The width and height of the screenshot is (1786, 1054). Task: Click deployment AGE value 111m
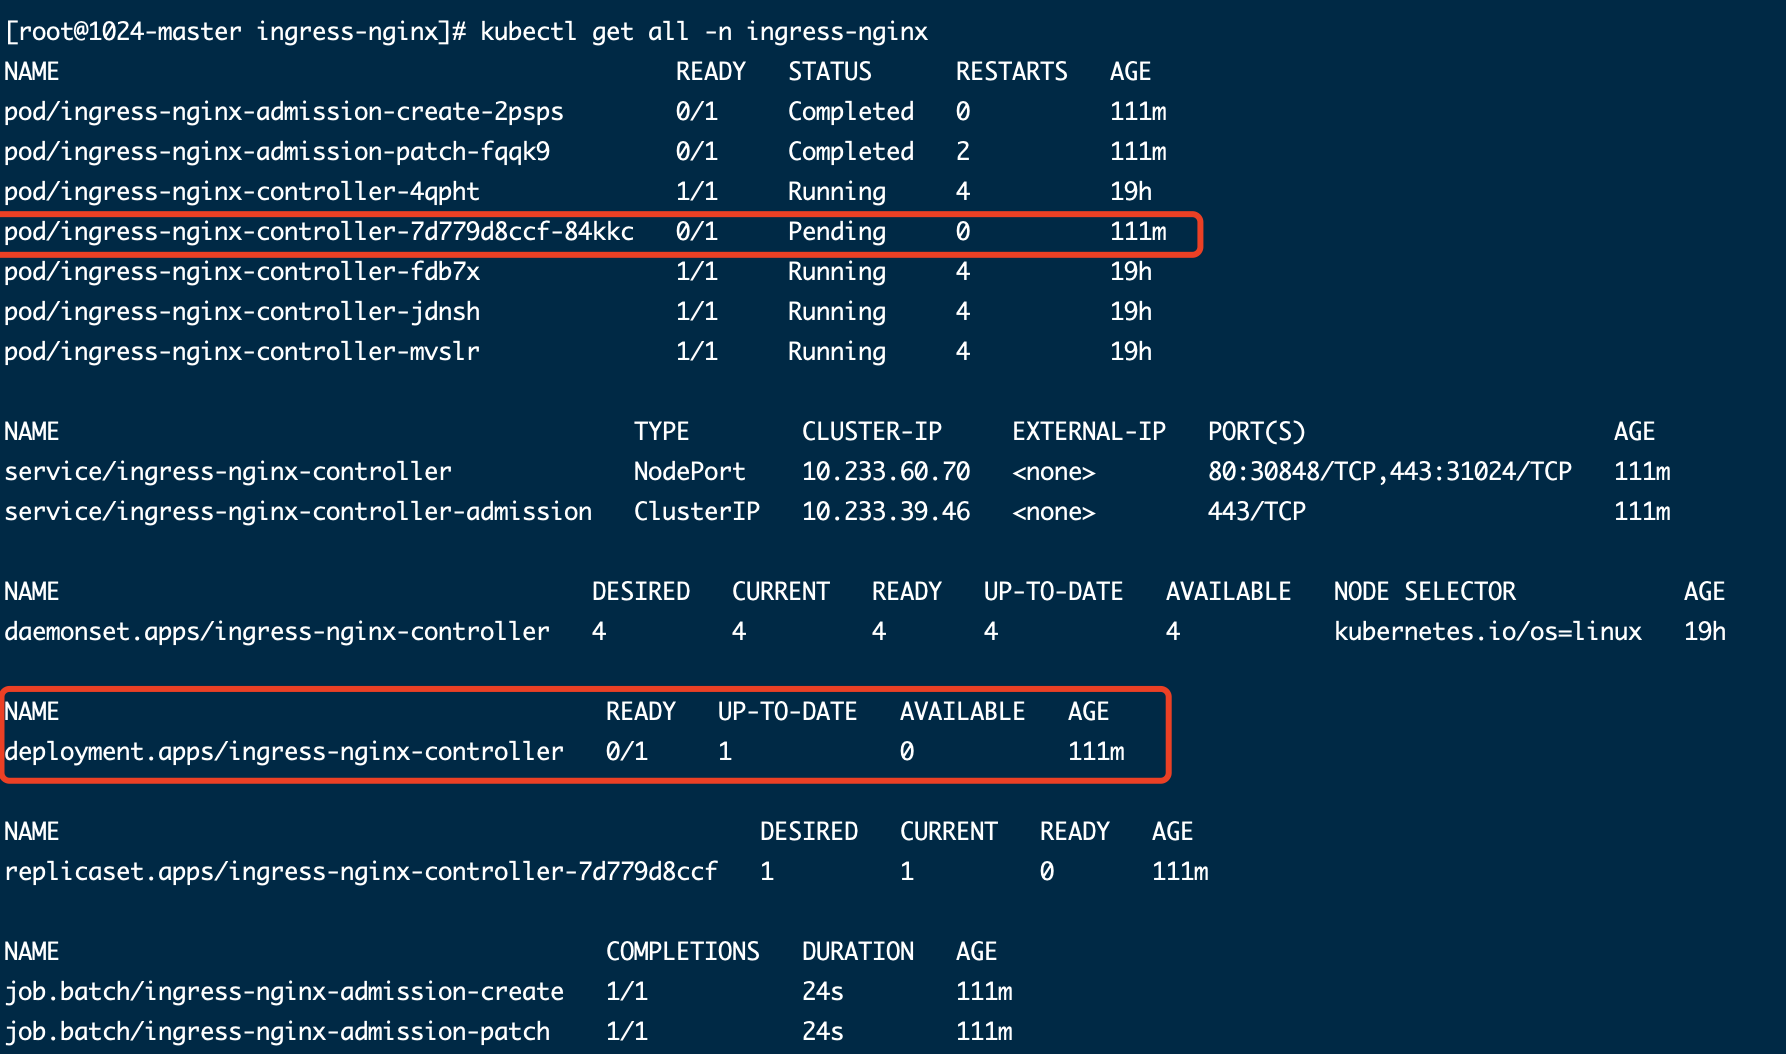[1096, 752]
